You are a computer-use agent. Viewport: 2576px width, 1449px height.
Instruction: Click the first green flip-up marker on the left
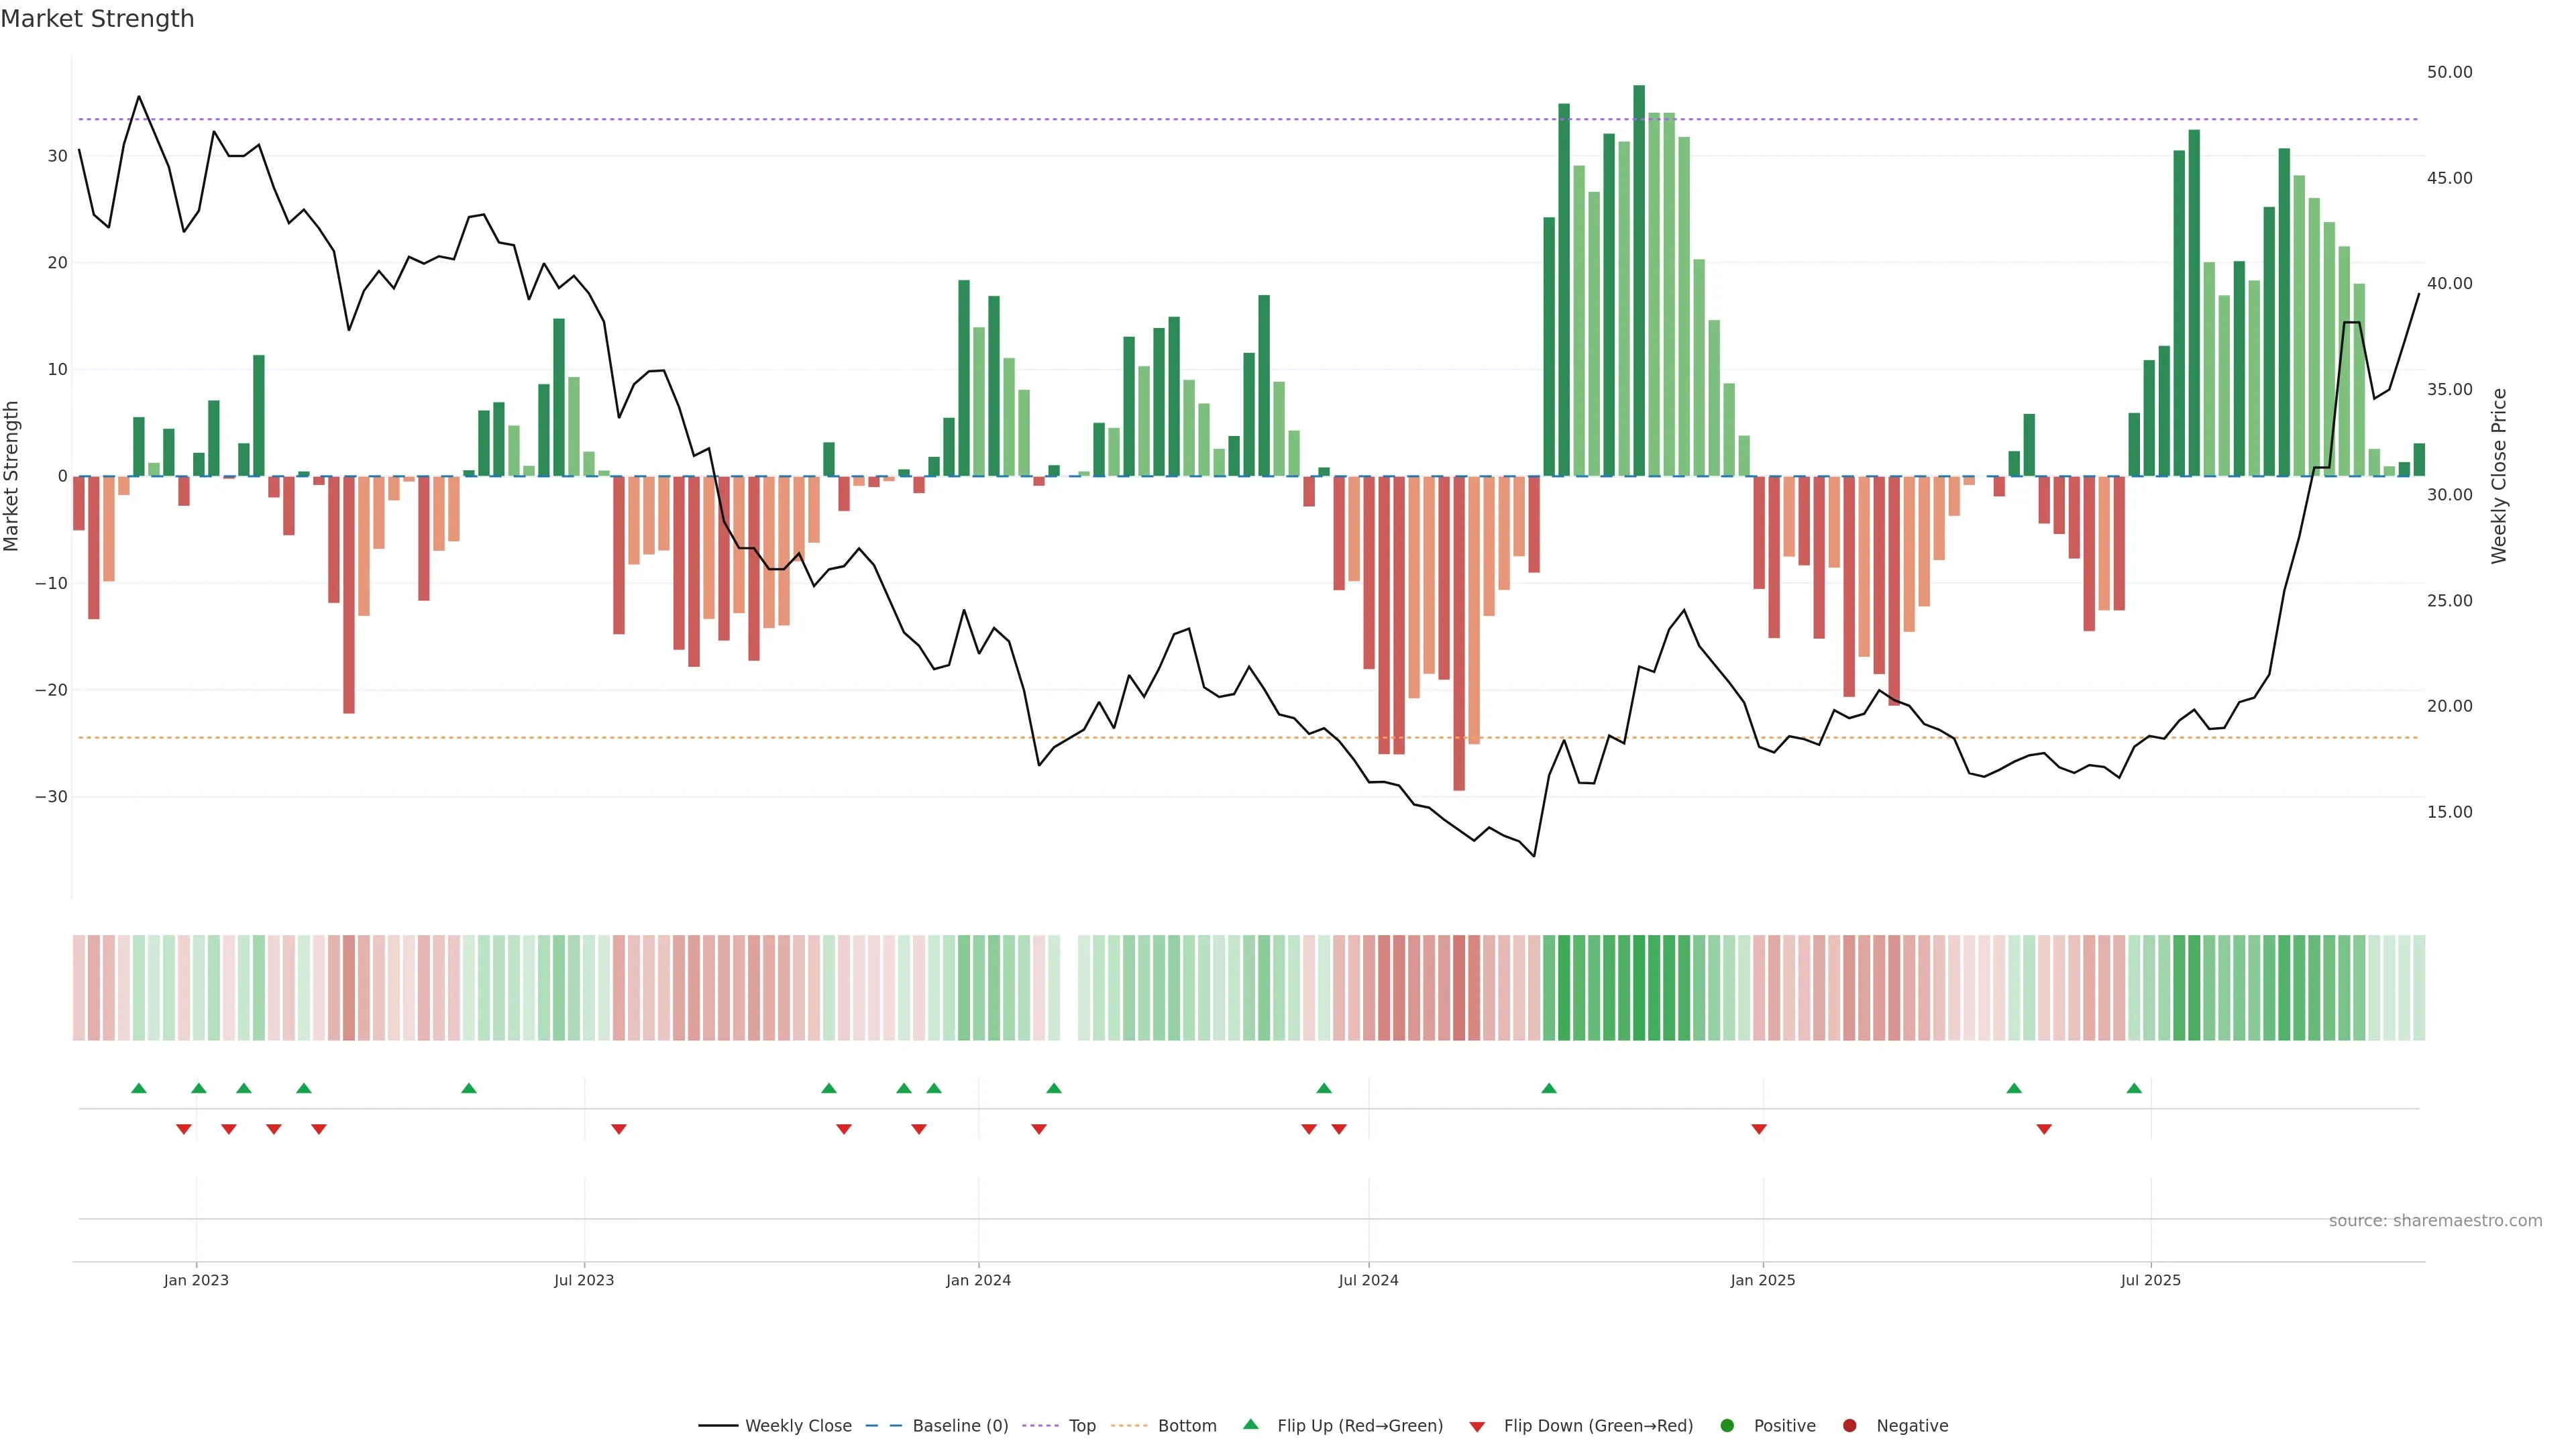[139, 1088]
